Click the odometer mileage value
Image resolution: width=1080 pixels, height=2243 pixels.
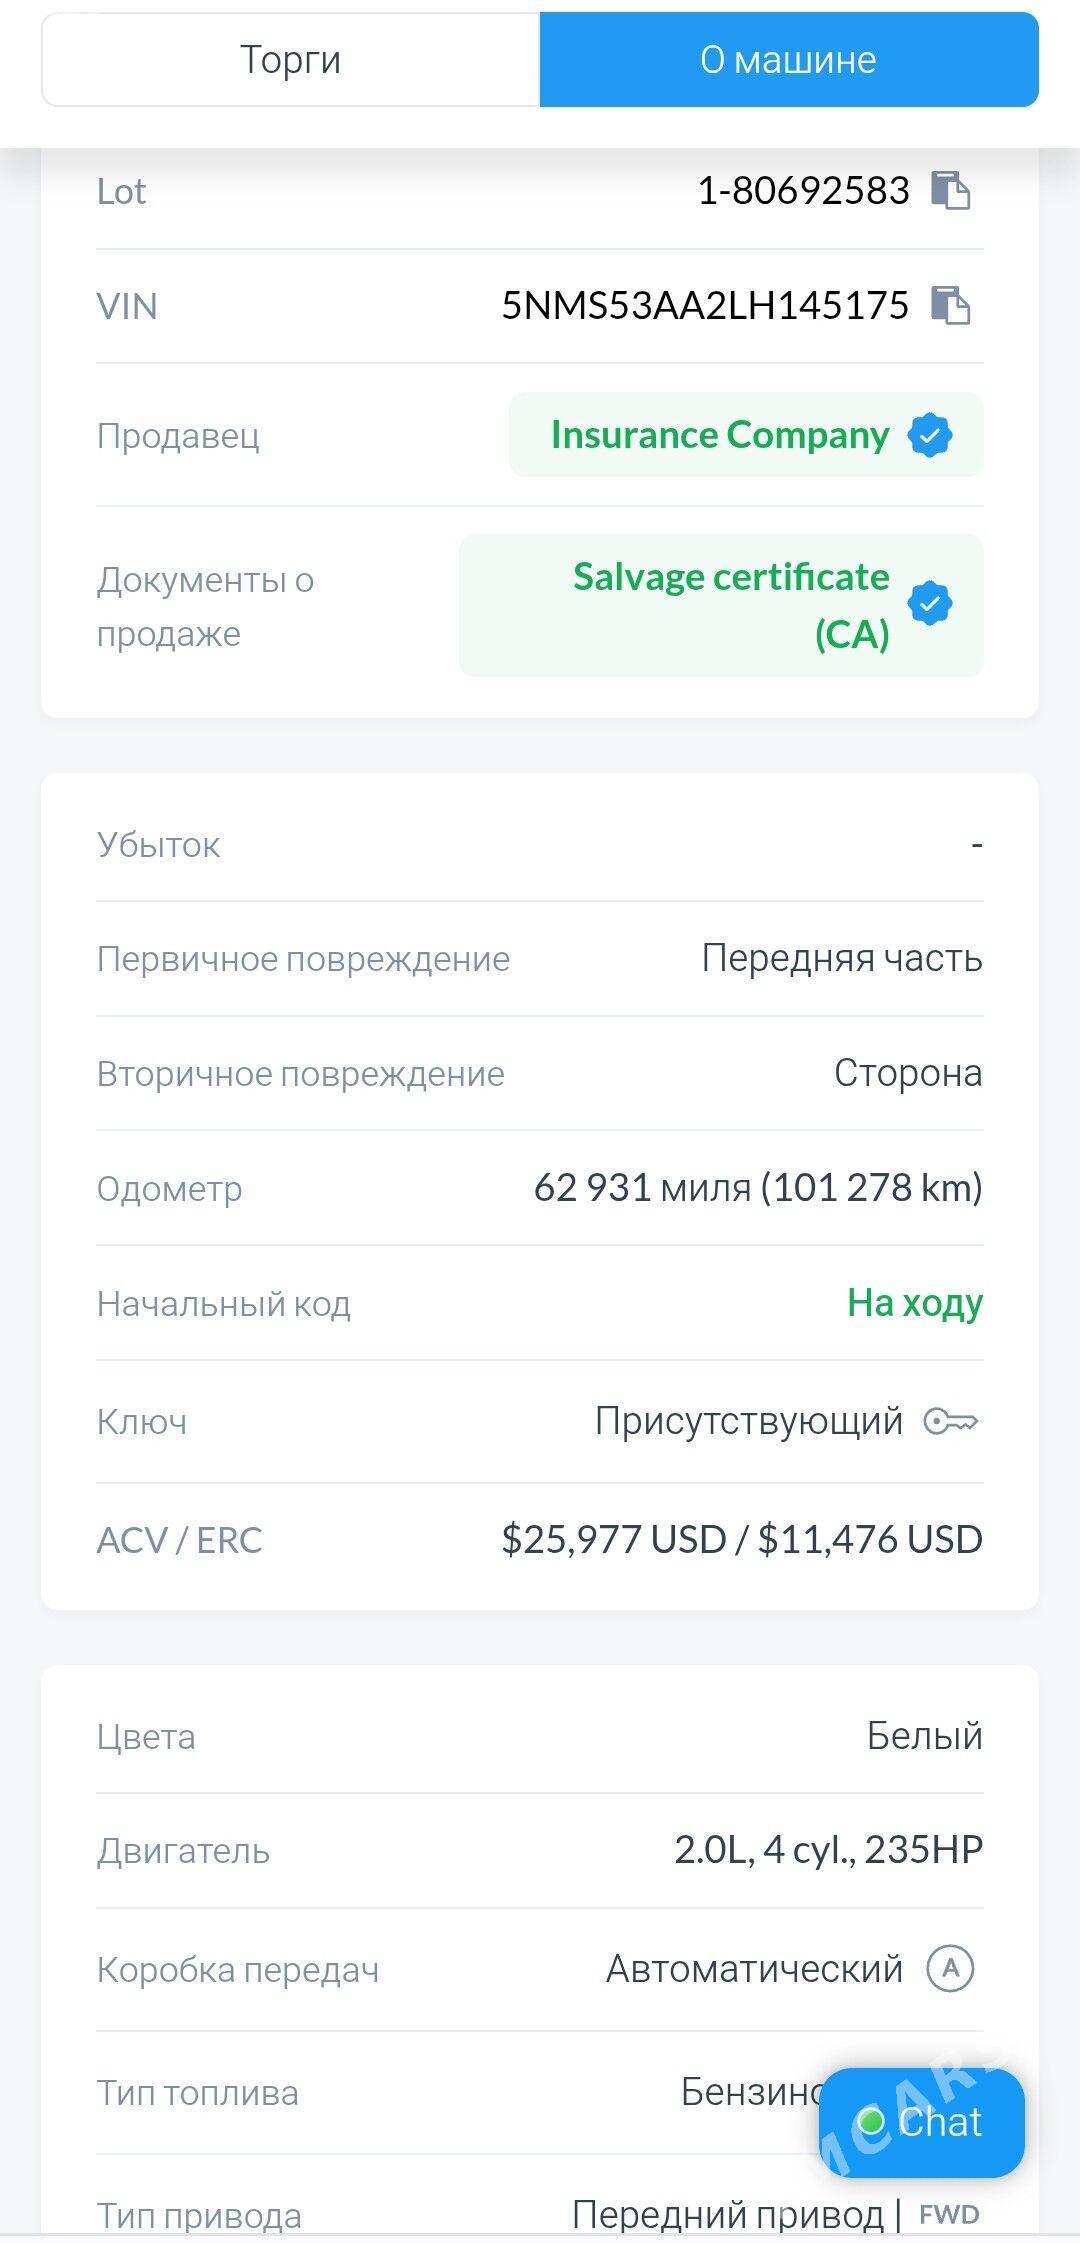click(758, 1188)
